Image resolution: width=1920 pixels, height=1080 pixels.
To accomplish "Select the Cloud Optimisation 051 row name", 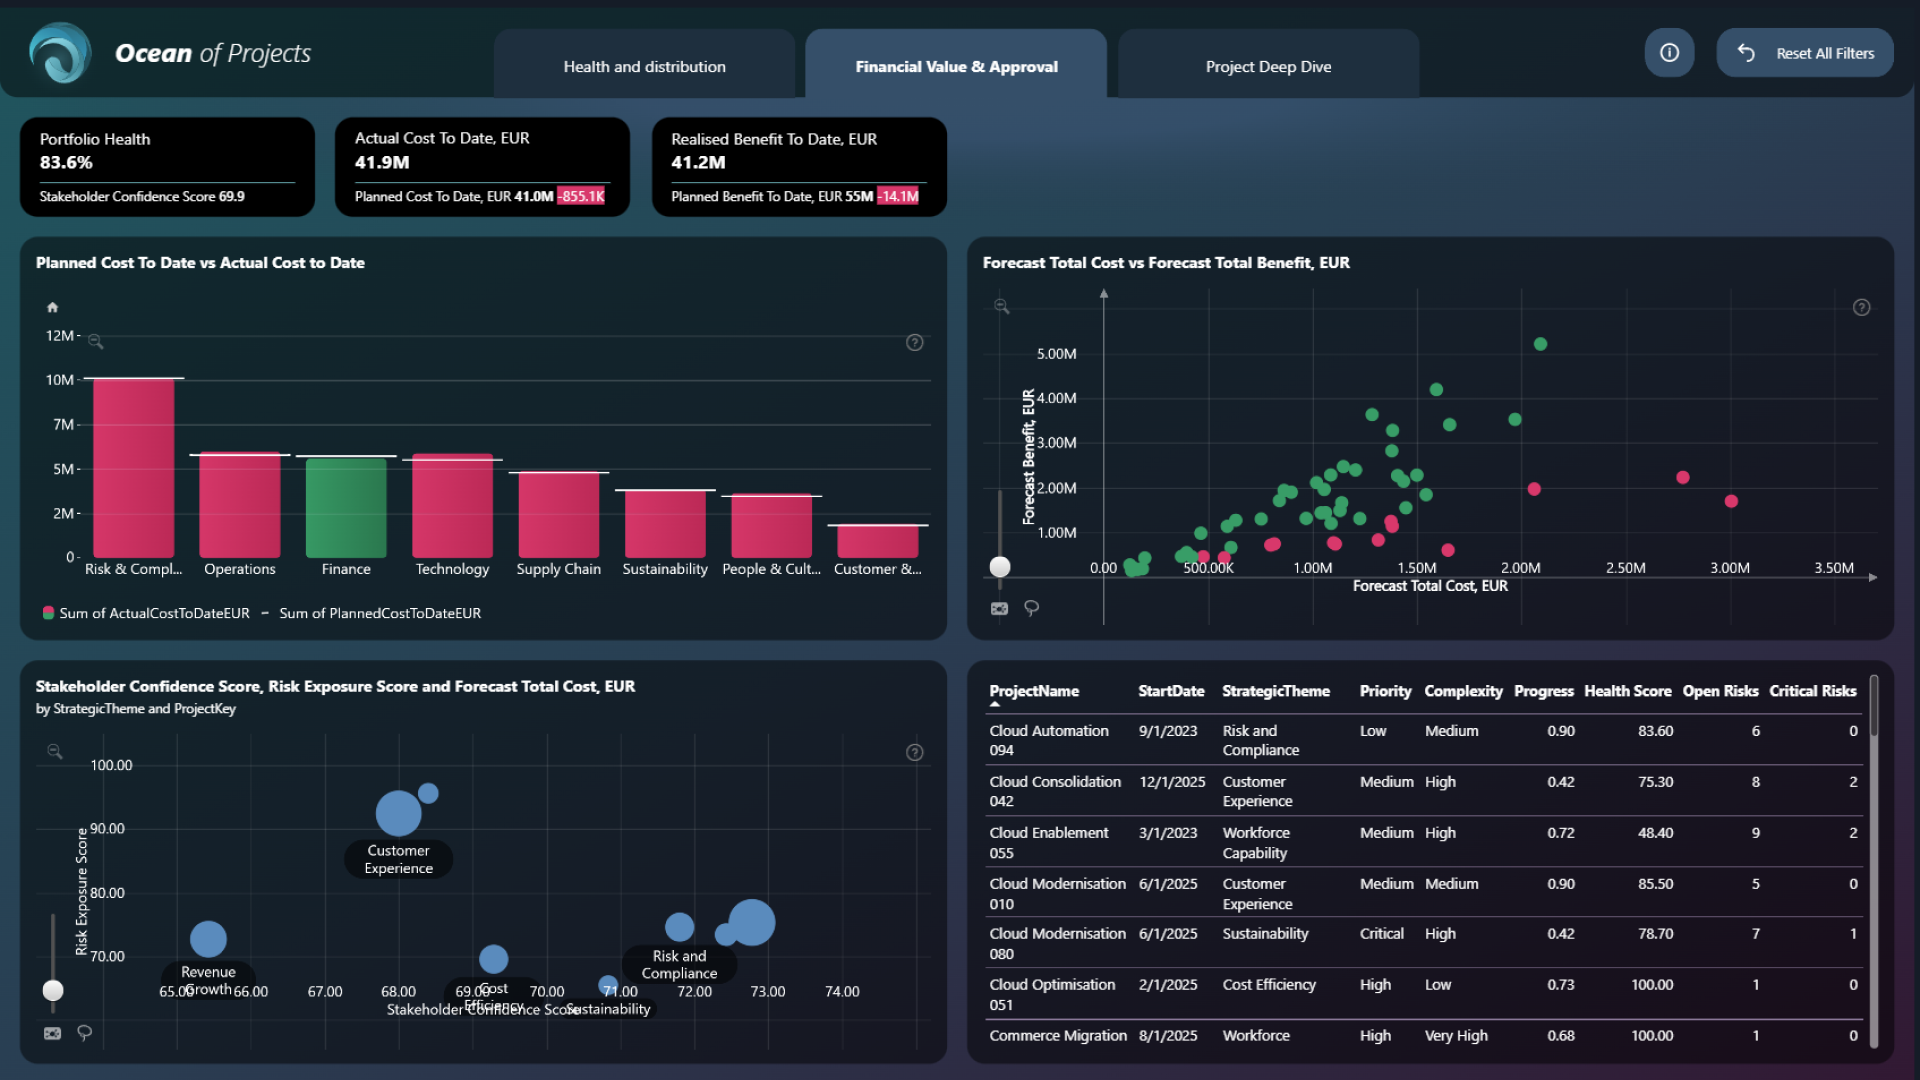I will click(1052, 994).
